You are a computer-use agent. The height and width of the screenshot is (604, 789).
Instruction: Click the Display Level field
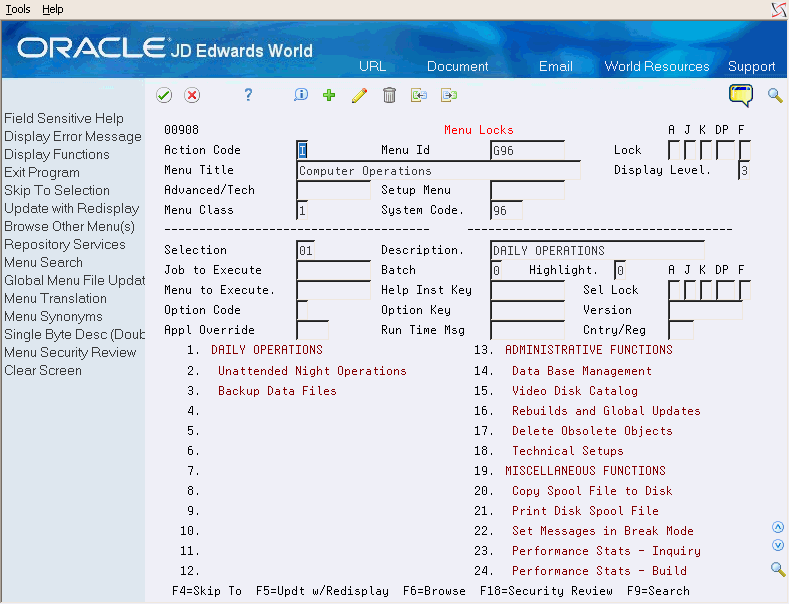point(744,170)
